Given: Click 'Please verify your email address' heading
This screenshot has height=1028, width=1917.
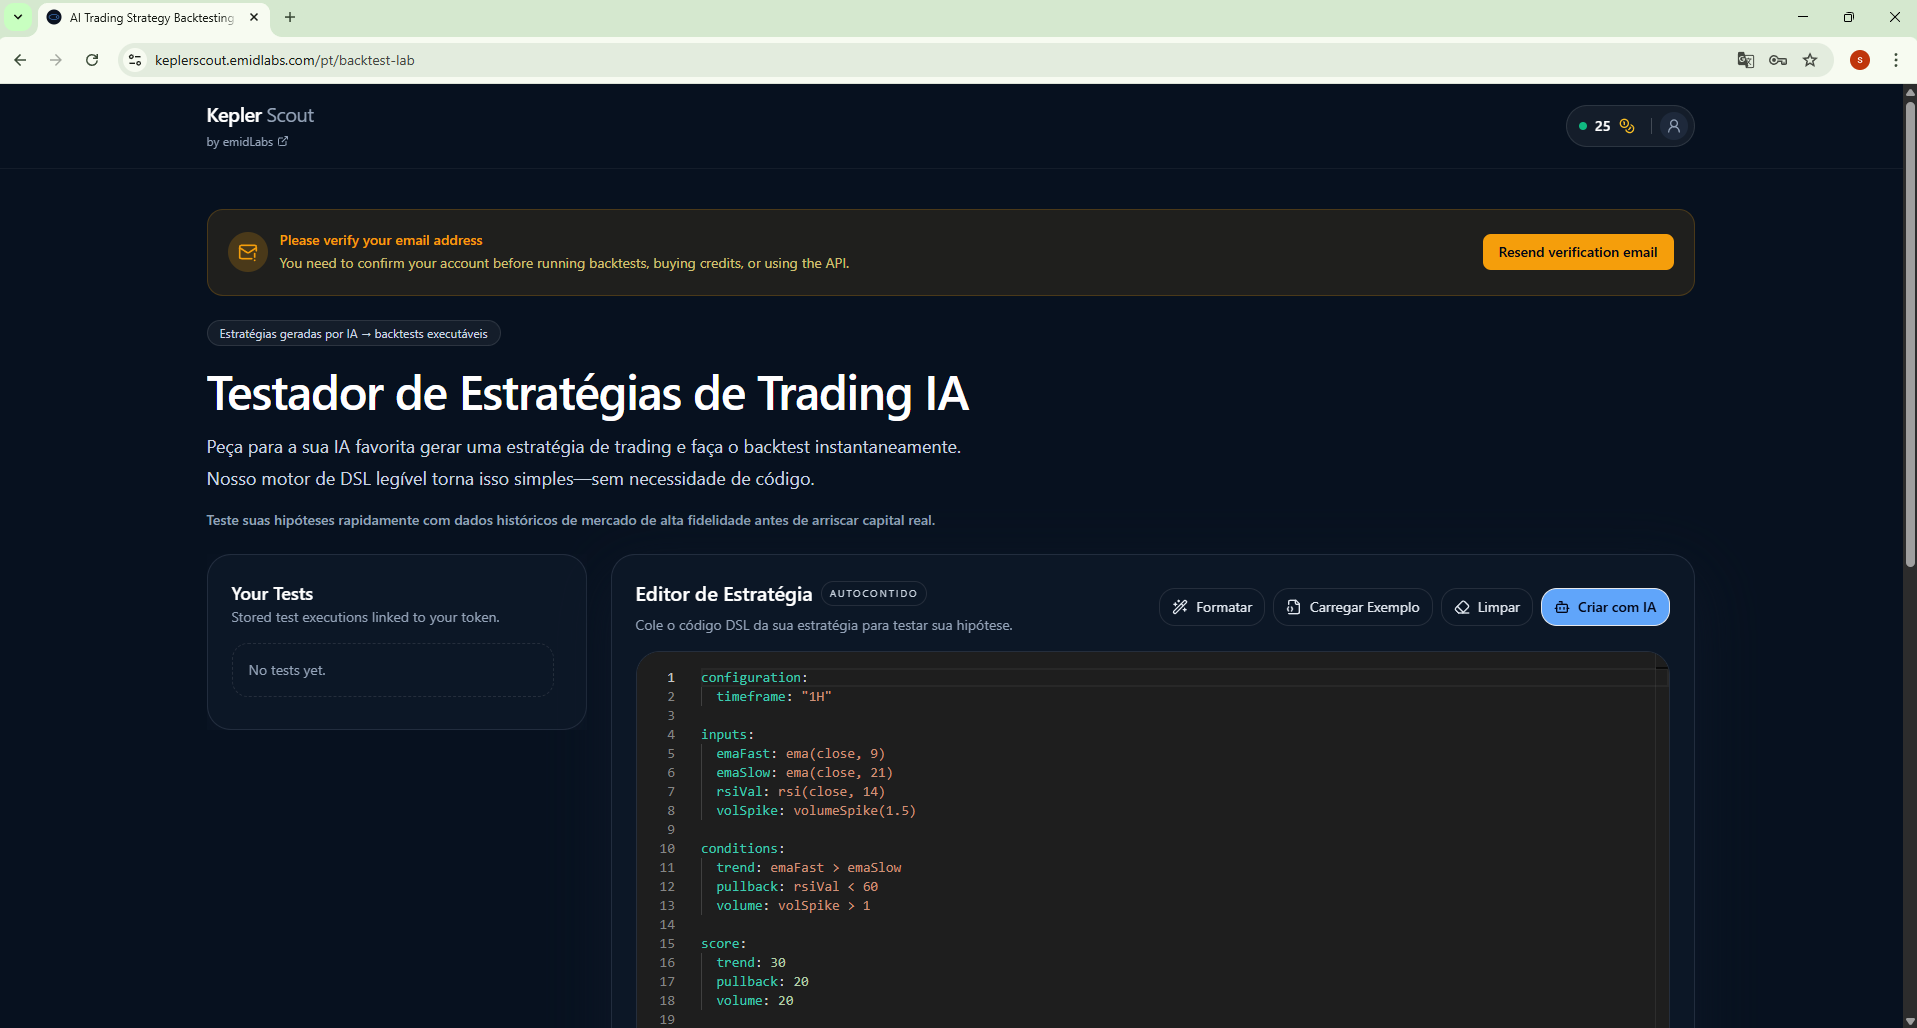Looking at the screenshot, I should click(381, 240).
